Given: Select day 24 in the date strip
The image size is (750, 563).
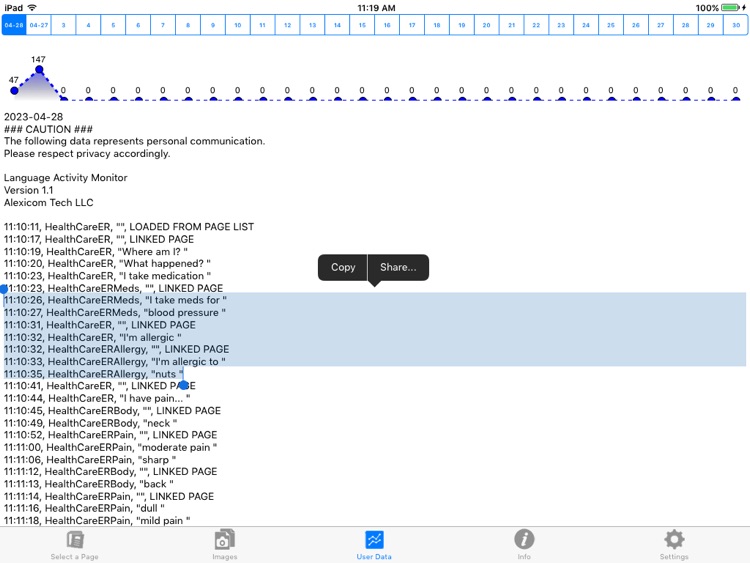Looking at the screenshot, I should 586,25.
